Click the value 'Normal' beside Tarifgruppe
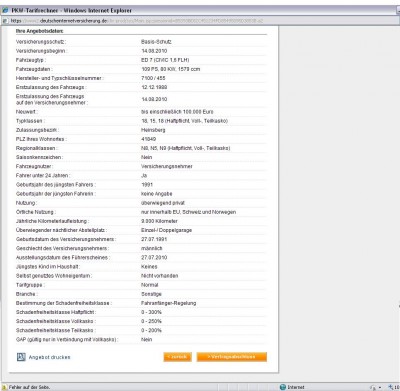The height and width of the screenshot is (391, 400). tap(149, 285)
